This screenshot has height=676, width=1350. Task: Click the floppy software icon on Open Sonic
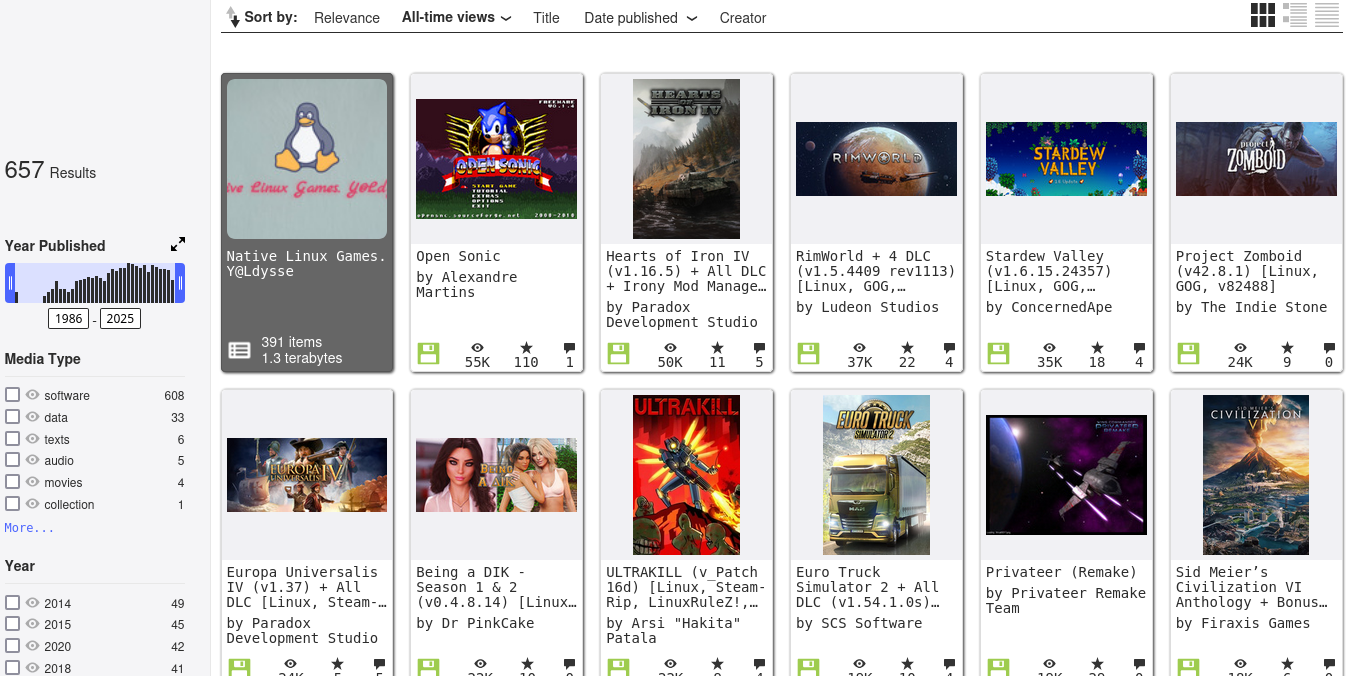428,353
